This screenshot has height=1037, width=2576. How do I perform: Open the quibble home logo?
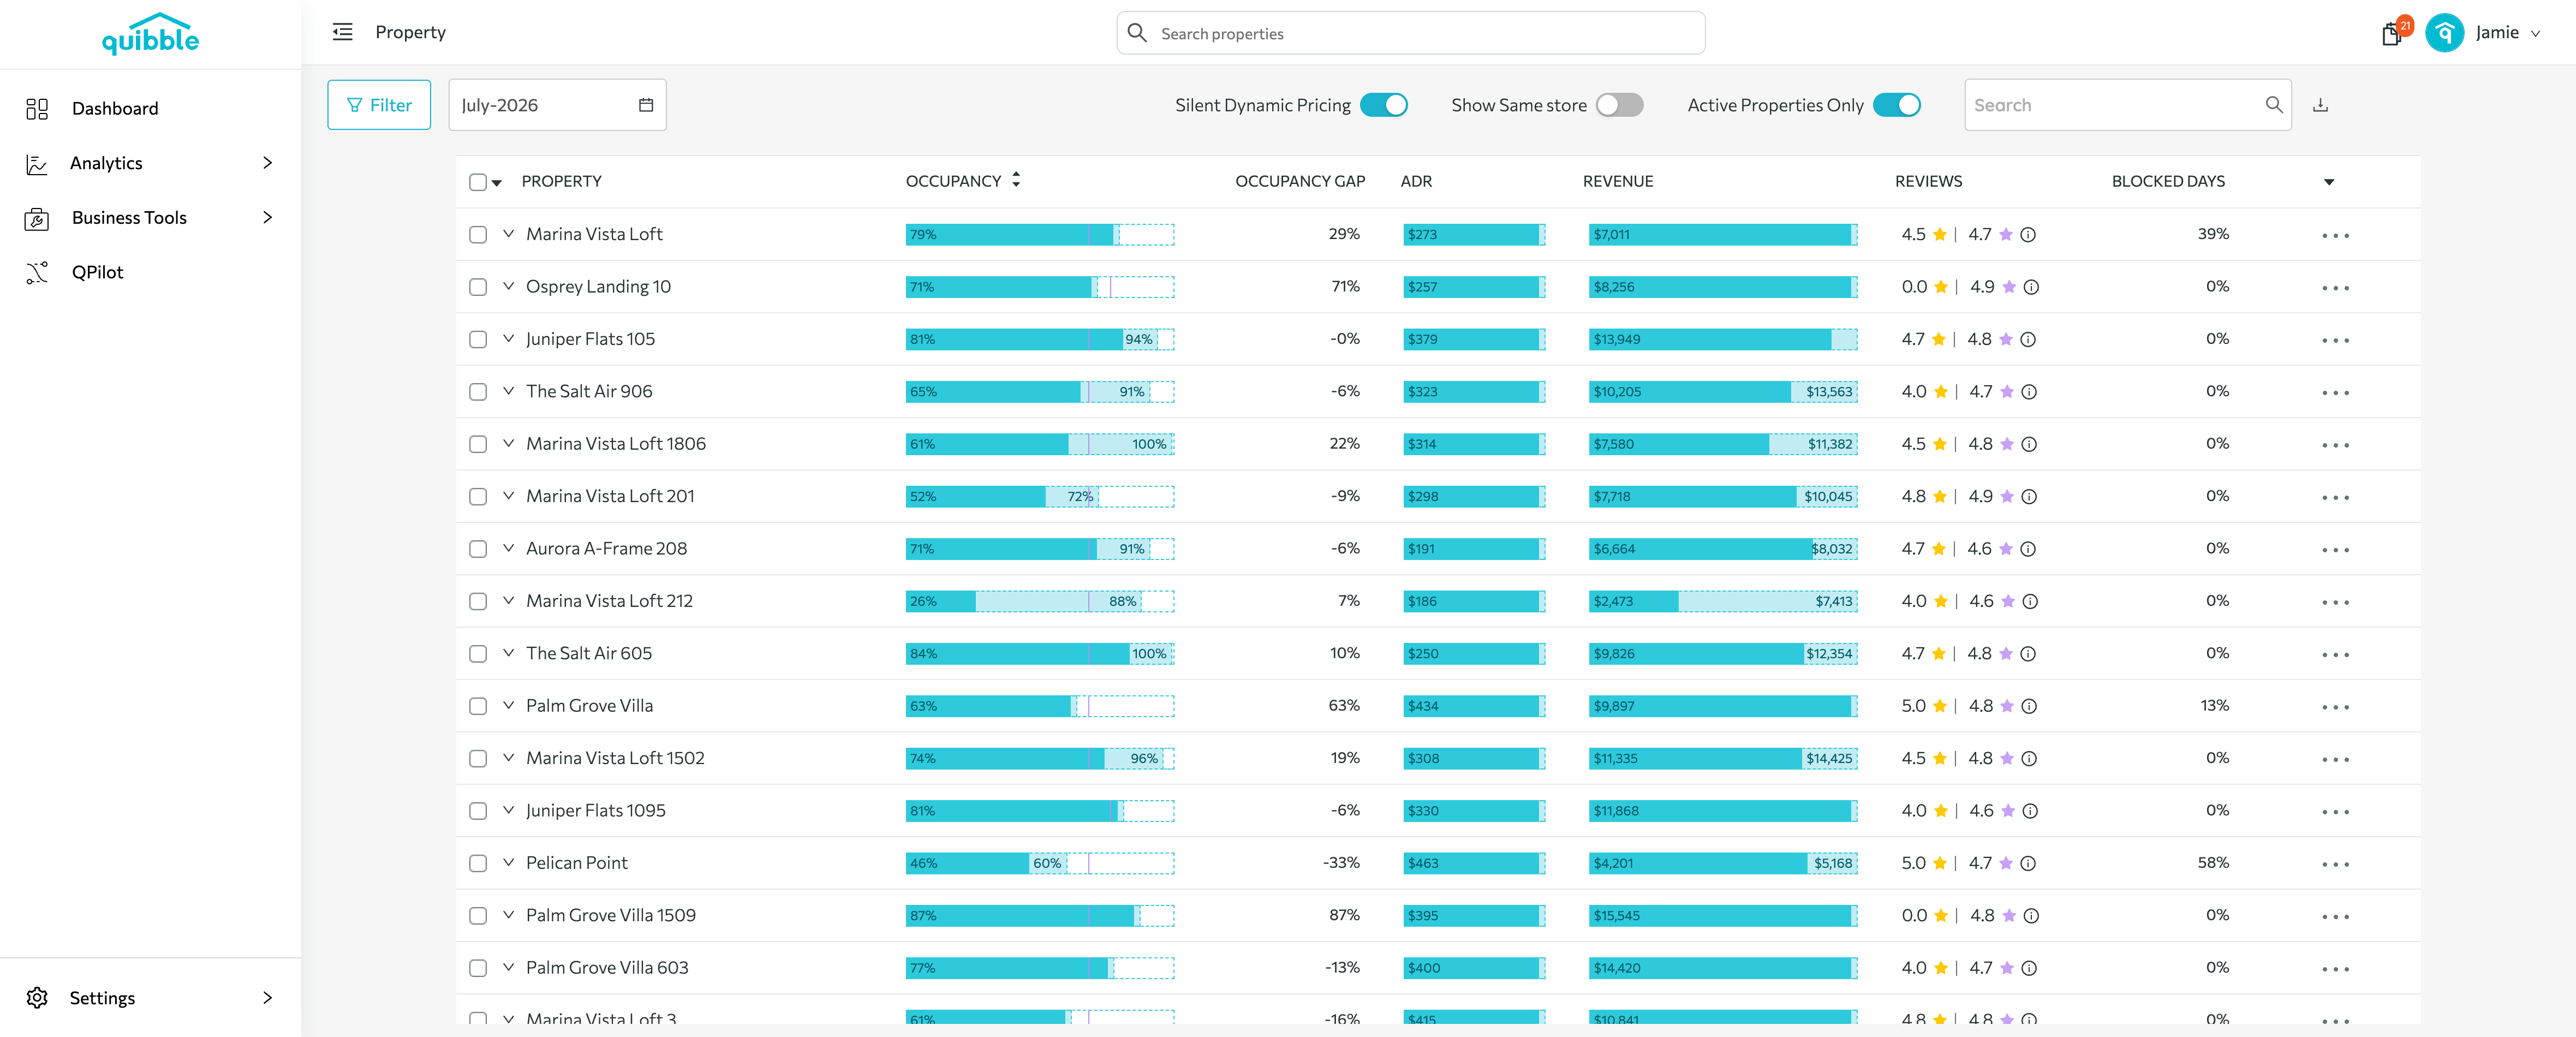click(x=150, y=34)
